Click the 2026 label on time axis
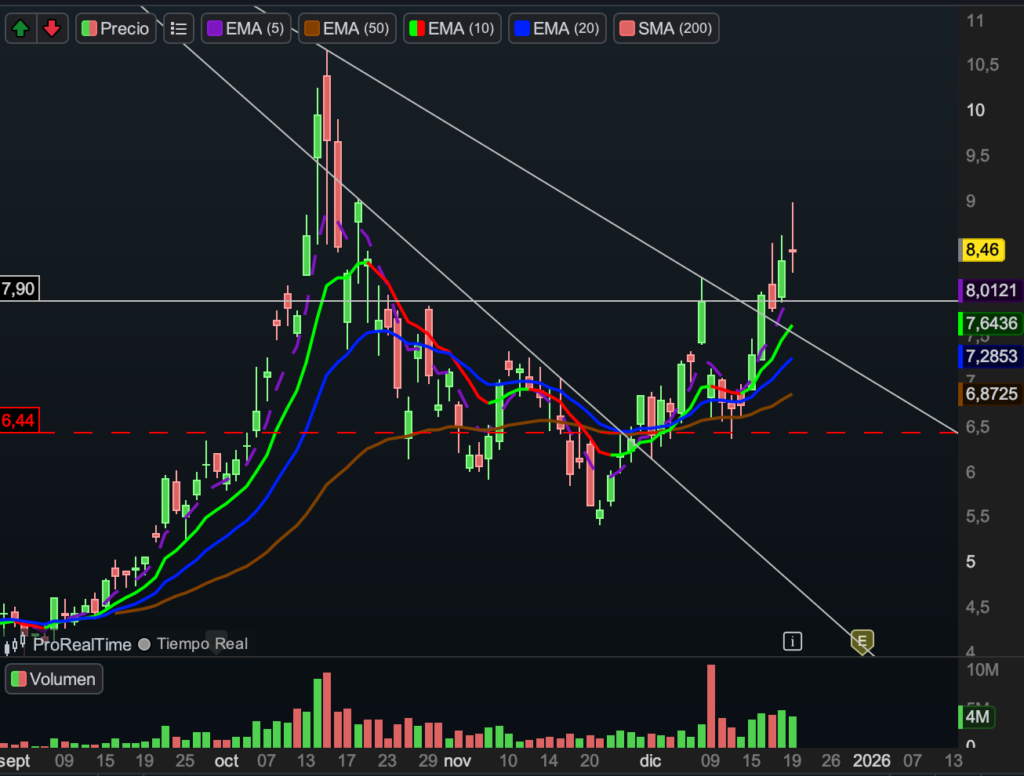 [867, 760]
